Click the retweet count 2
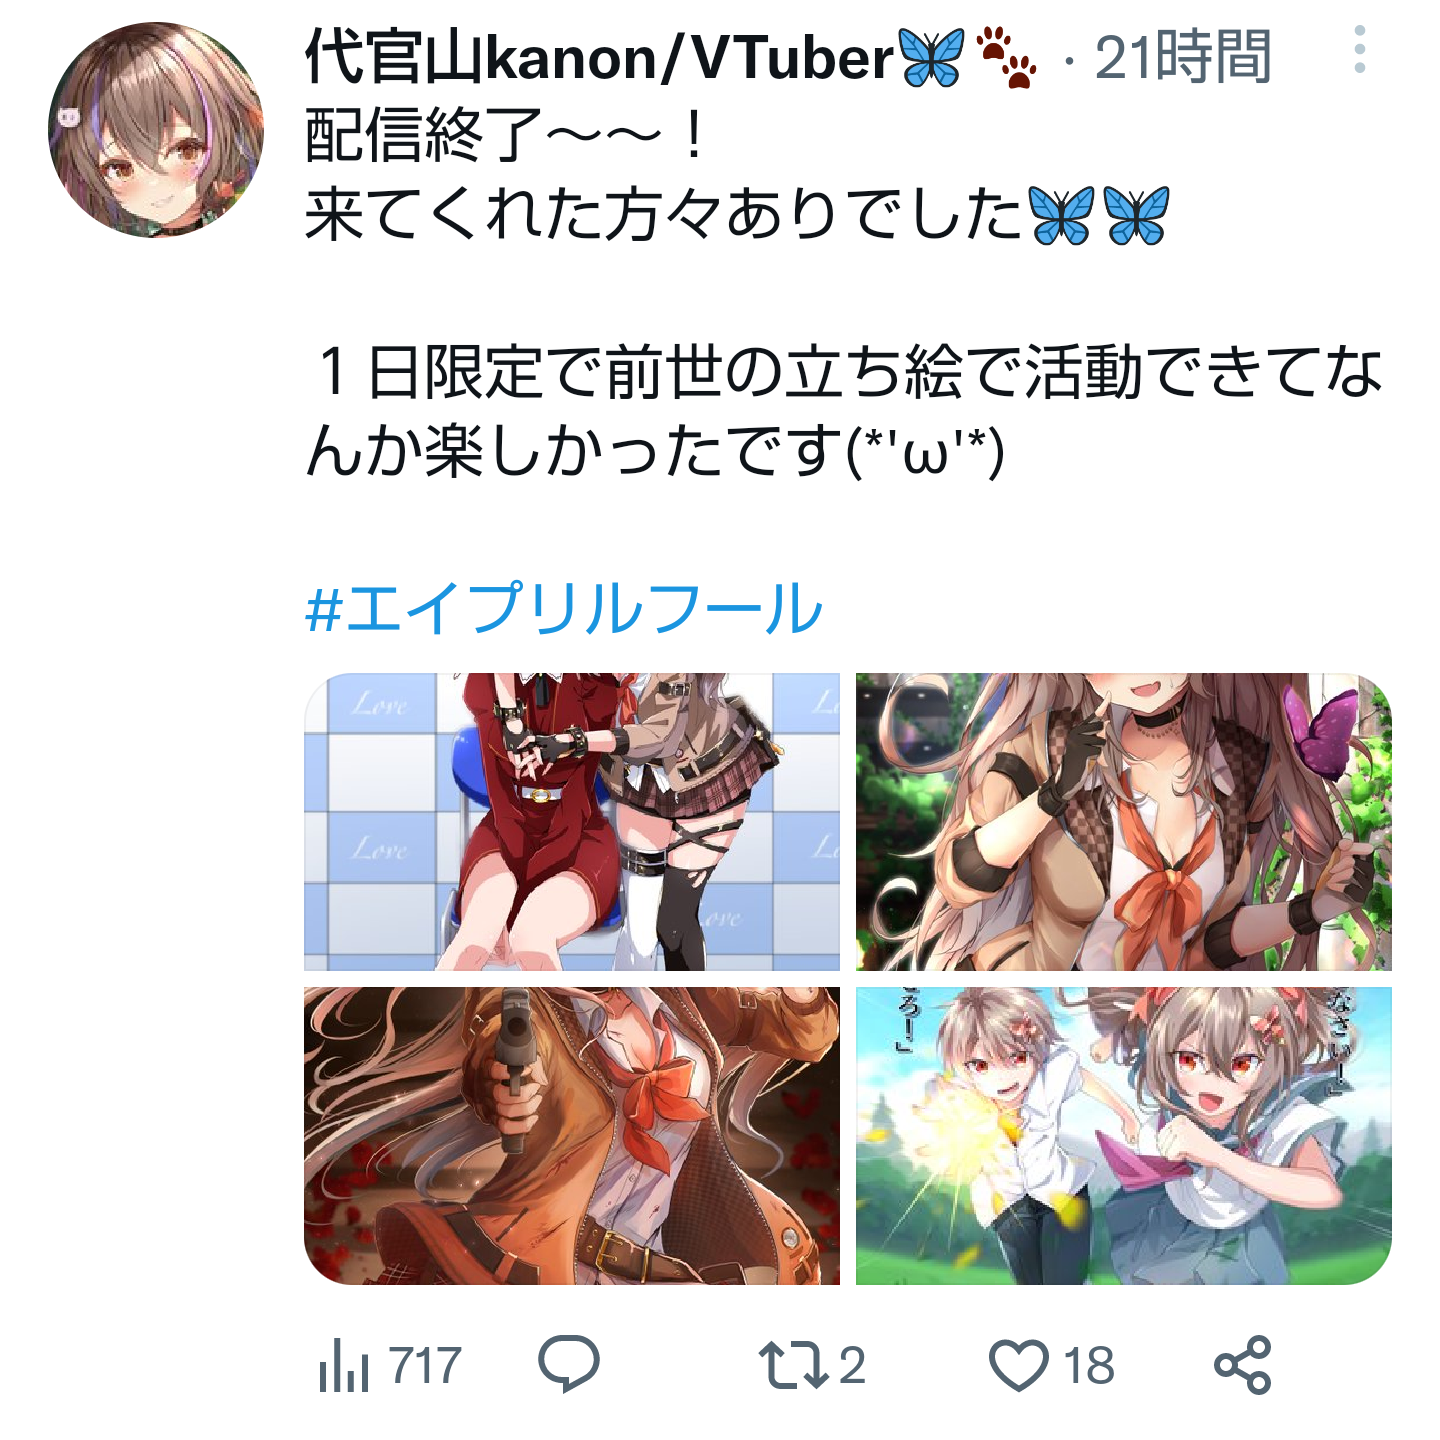The width and height of the screenshot is (1440, 1440). (852, 1366)
